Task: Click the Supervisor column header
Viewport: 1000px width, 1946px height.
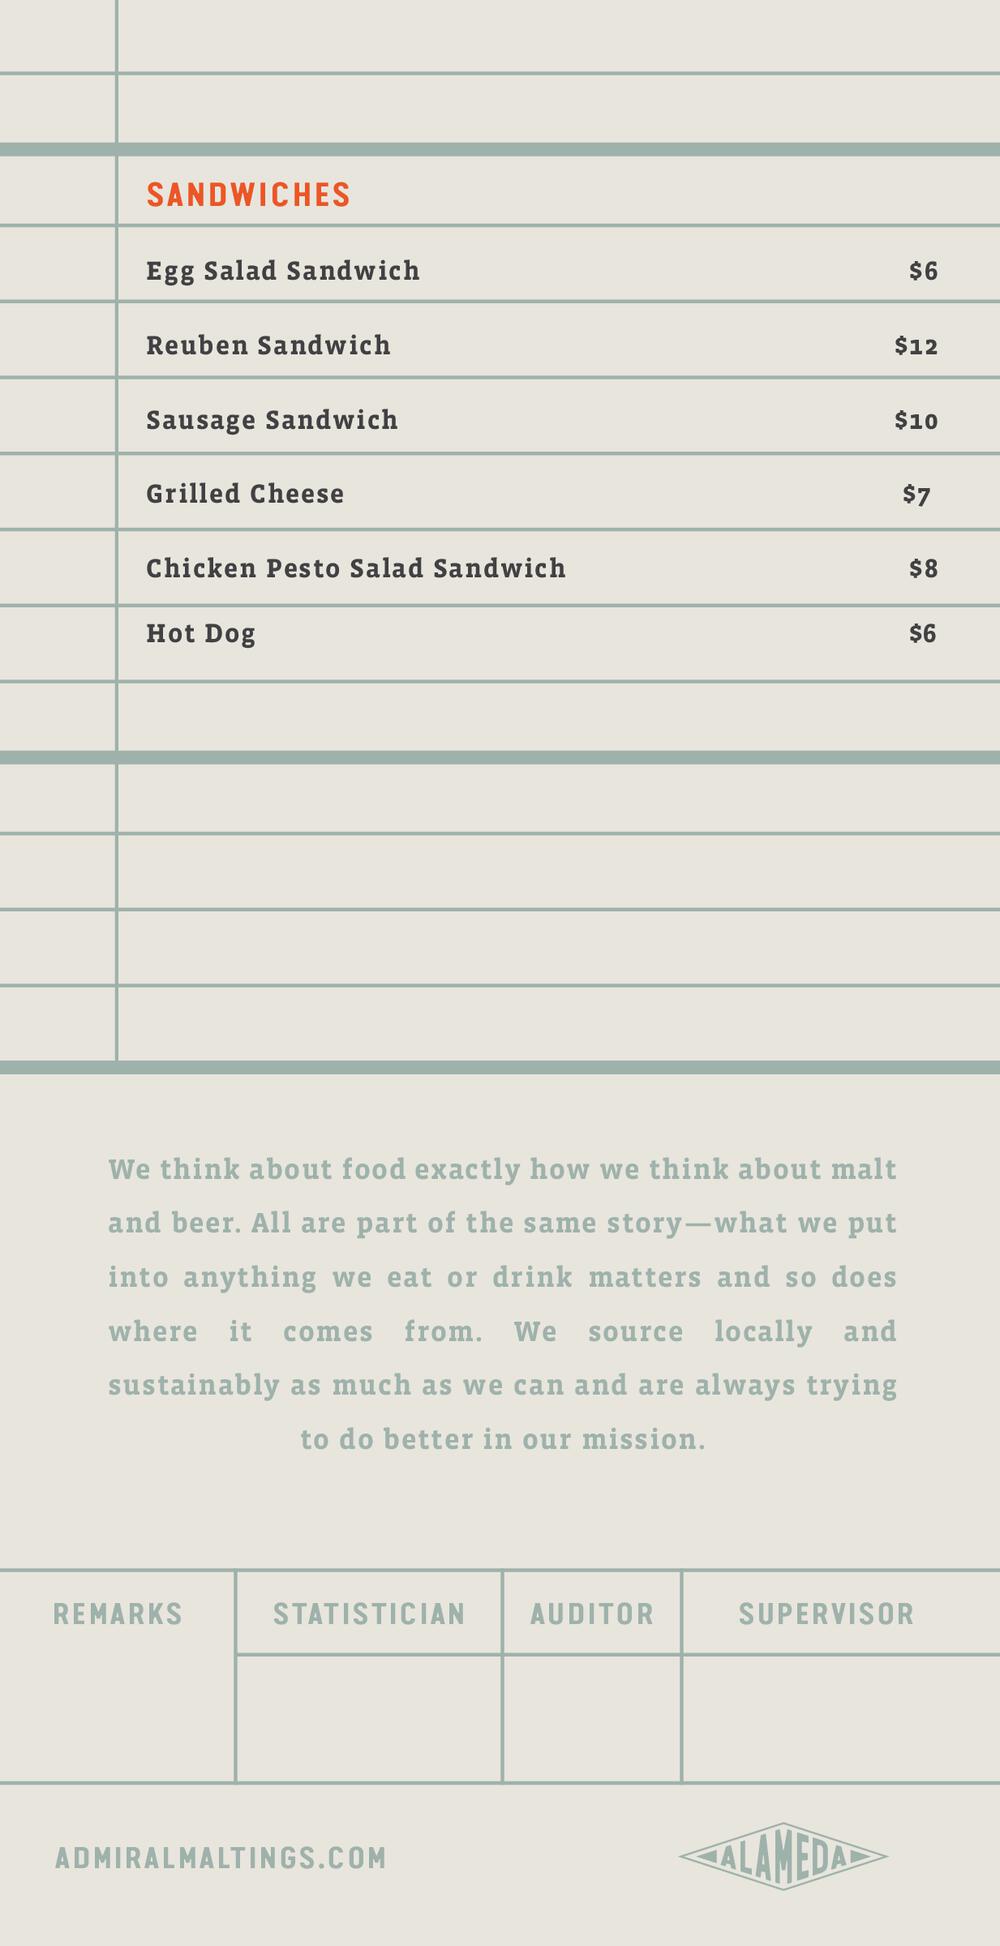Action: click(827, 1614)
